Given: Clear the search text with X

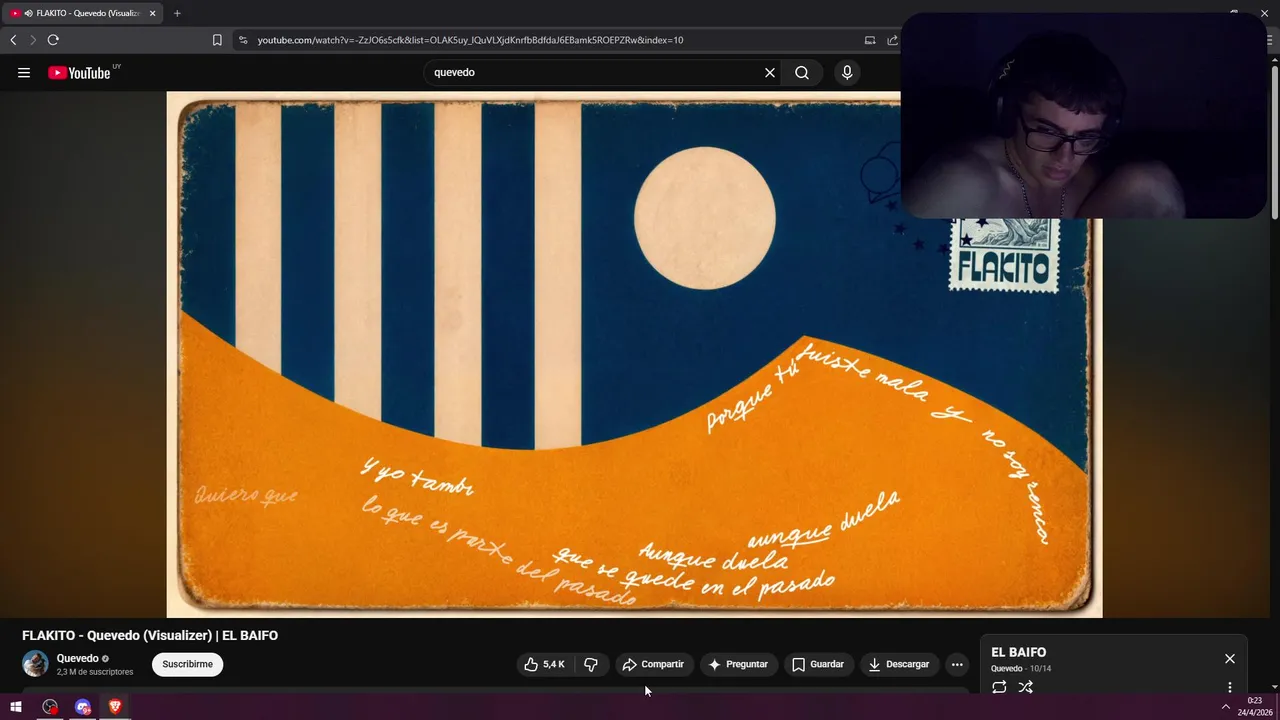Looking at the screenshot, I should 770,72.
